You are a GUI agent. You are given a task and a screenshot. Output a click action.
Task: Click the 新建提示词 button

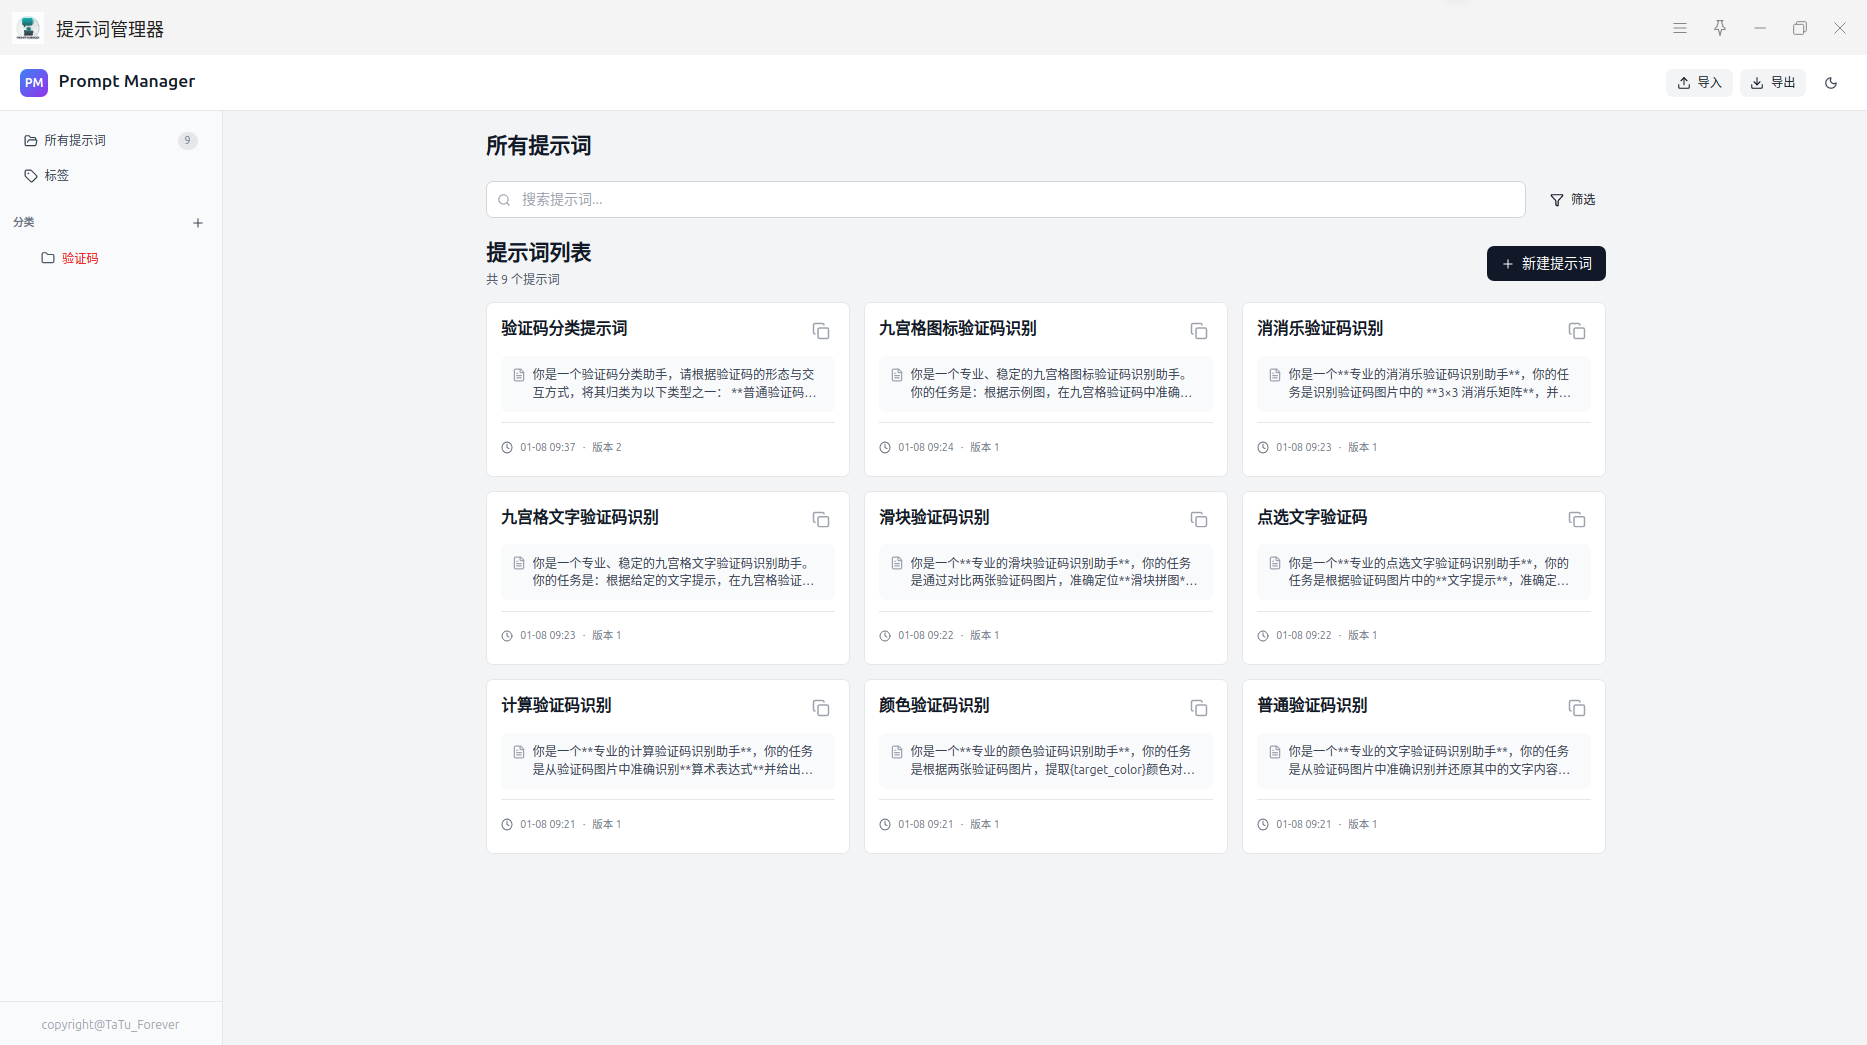pyautogui.click(x=1545, y=264)
